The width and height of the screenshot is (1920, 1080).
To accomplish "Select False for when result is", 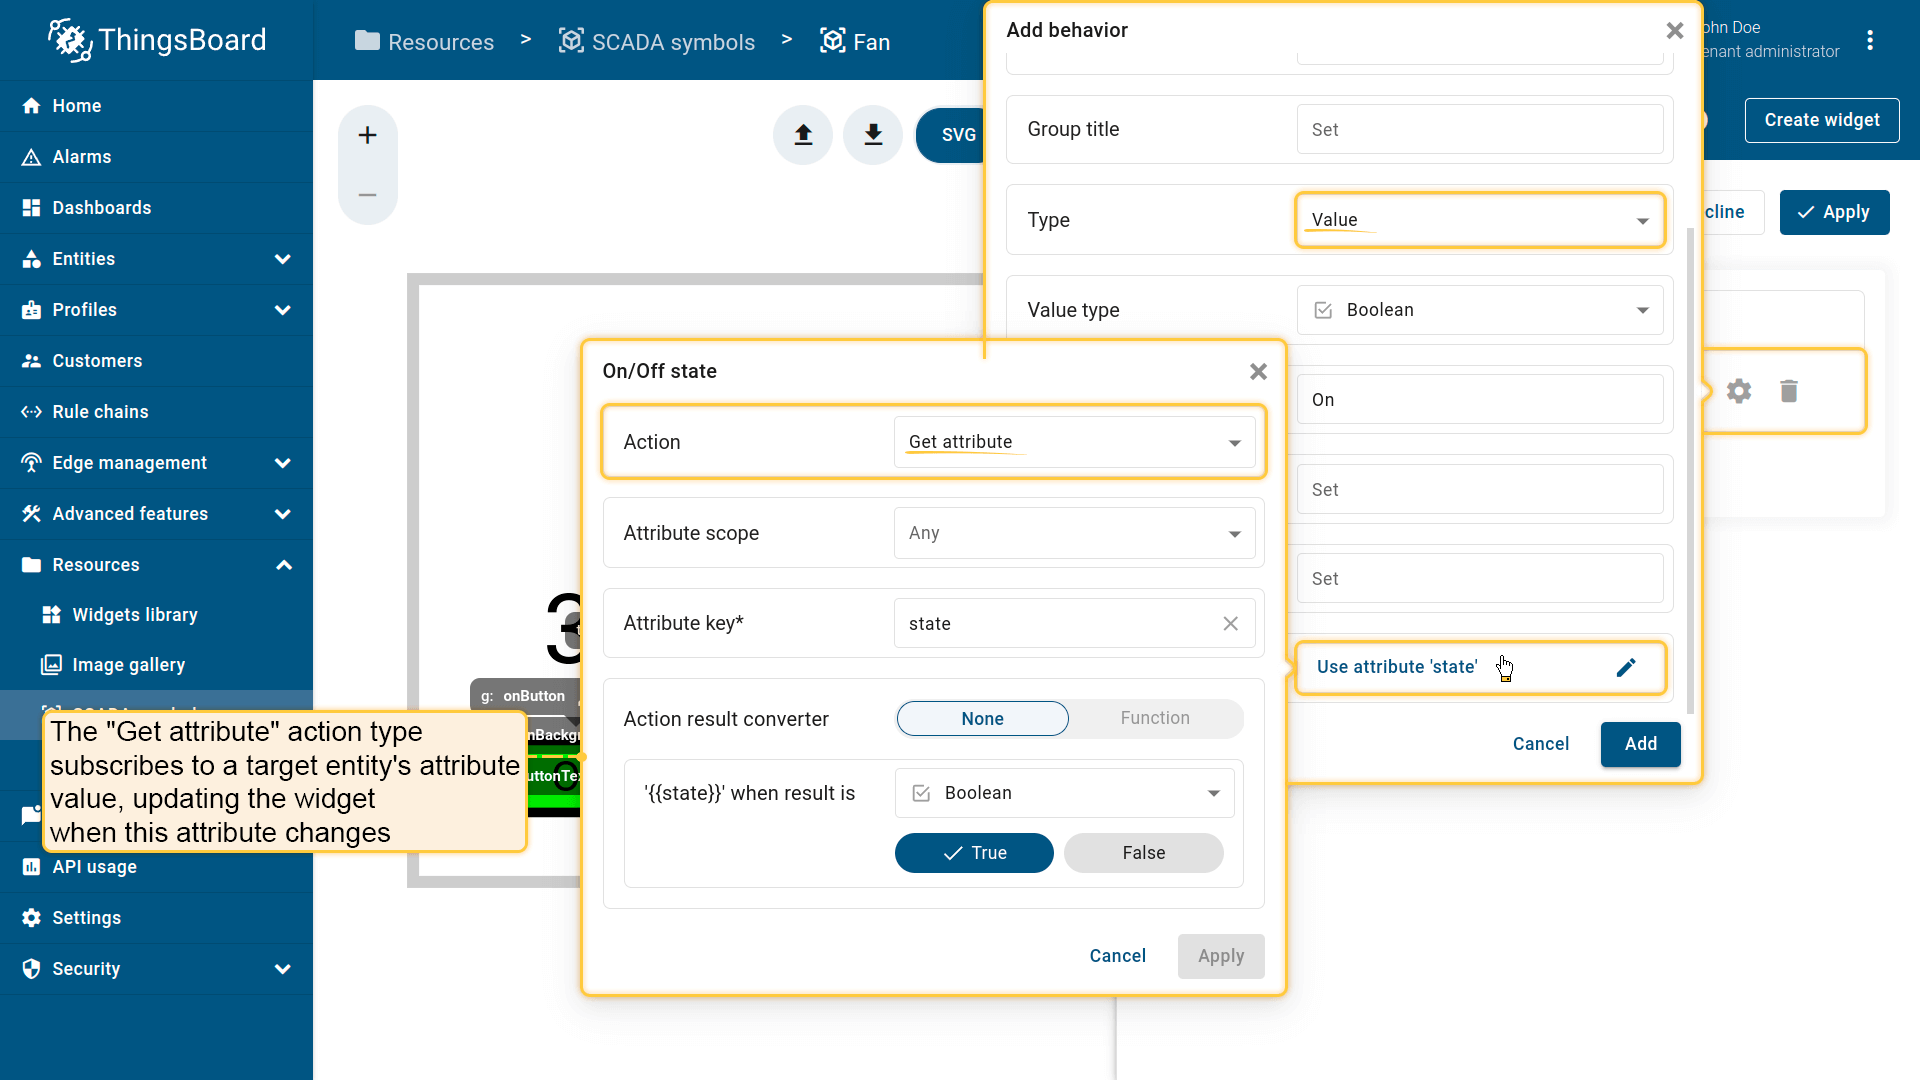I will (1143, 853).
